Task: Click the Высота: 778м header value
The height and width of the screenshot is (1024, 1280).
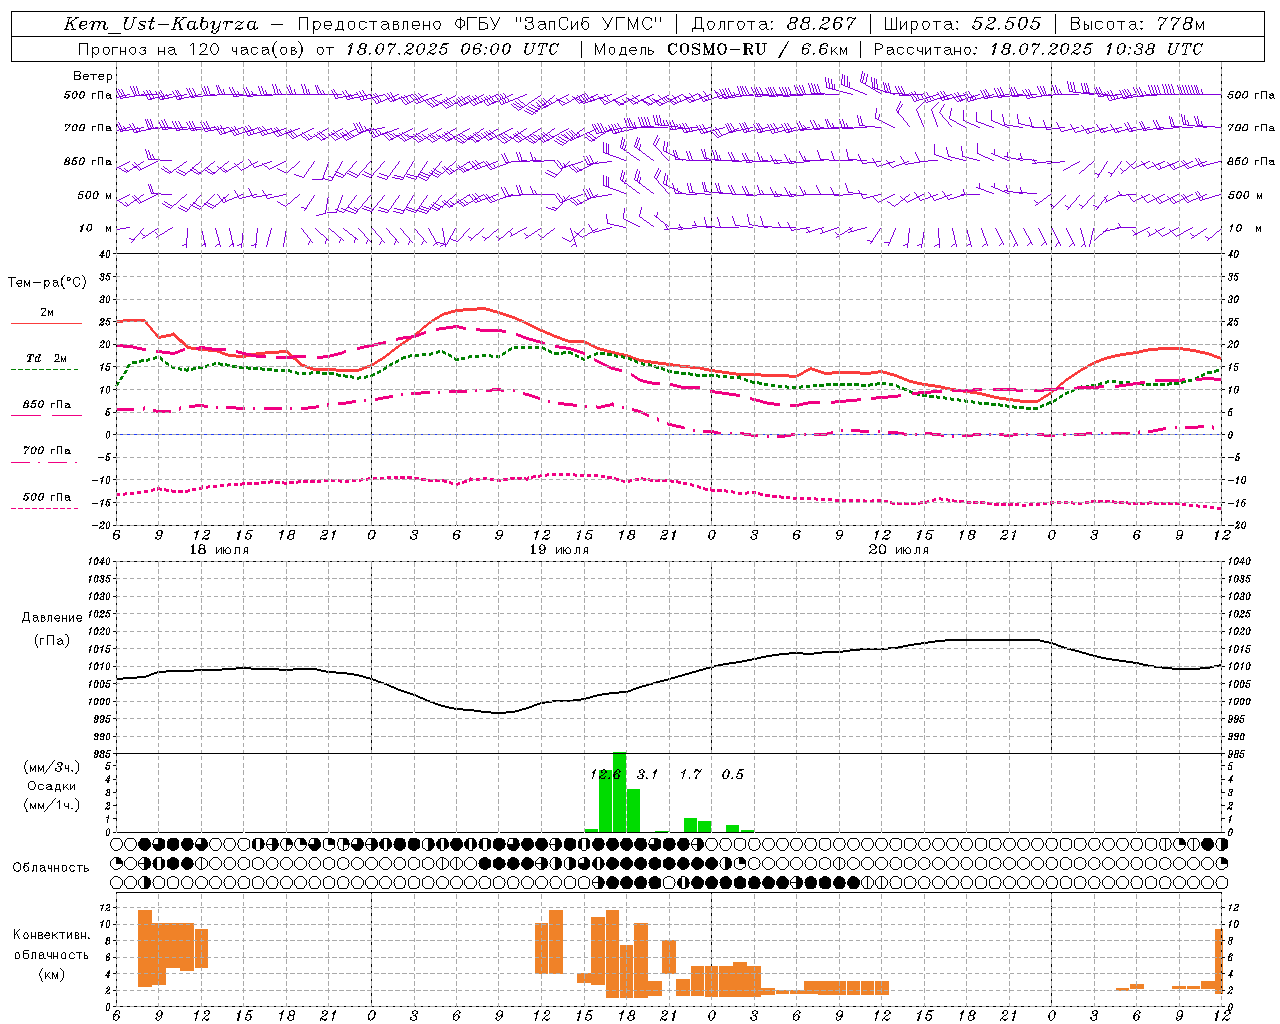Action: (x=1137, y=24)
